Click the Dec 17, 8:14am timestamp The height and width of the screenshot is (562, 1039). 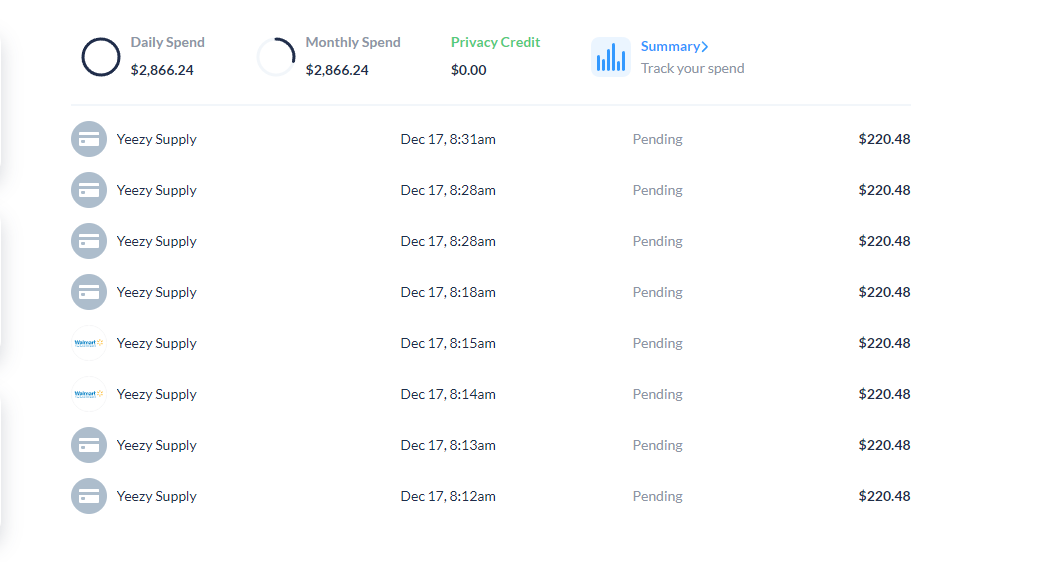pyautogui.click(x=448, y=394)
